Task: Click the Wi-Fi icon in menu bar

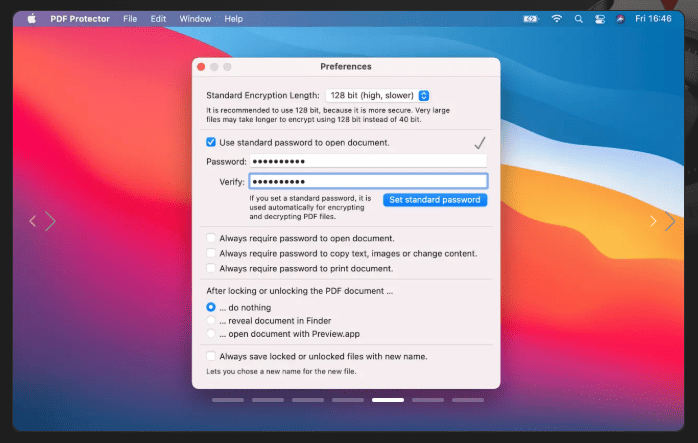Action: (556, 19)
